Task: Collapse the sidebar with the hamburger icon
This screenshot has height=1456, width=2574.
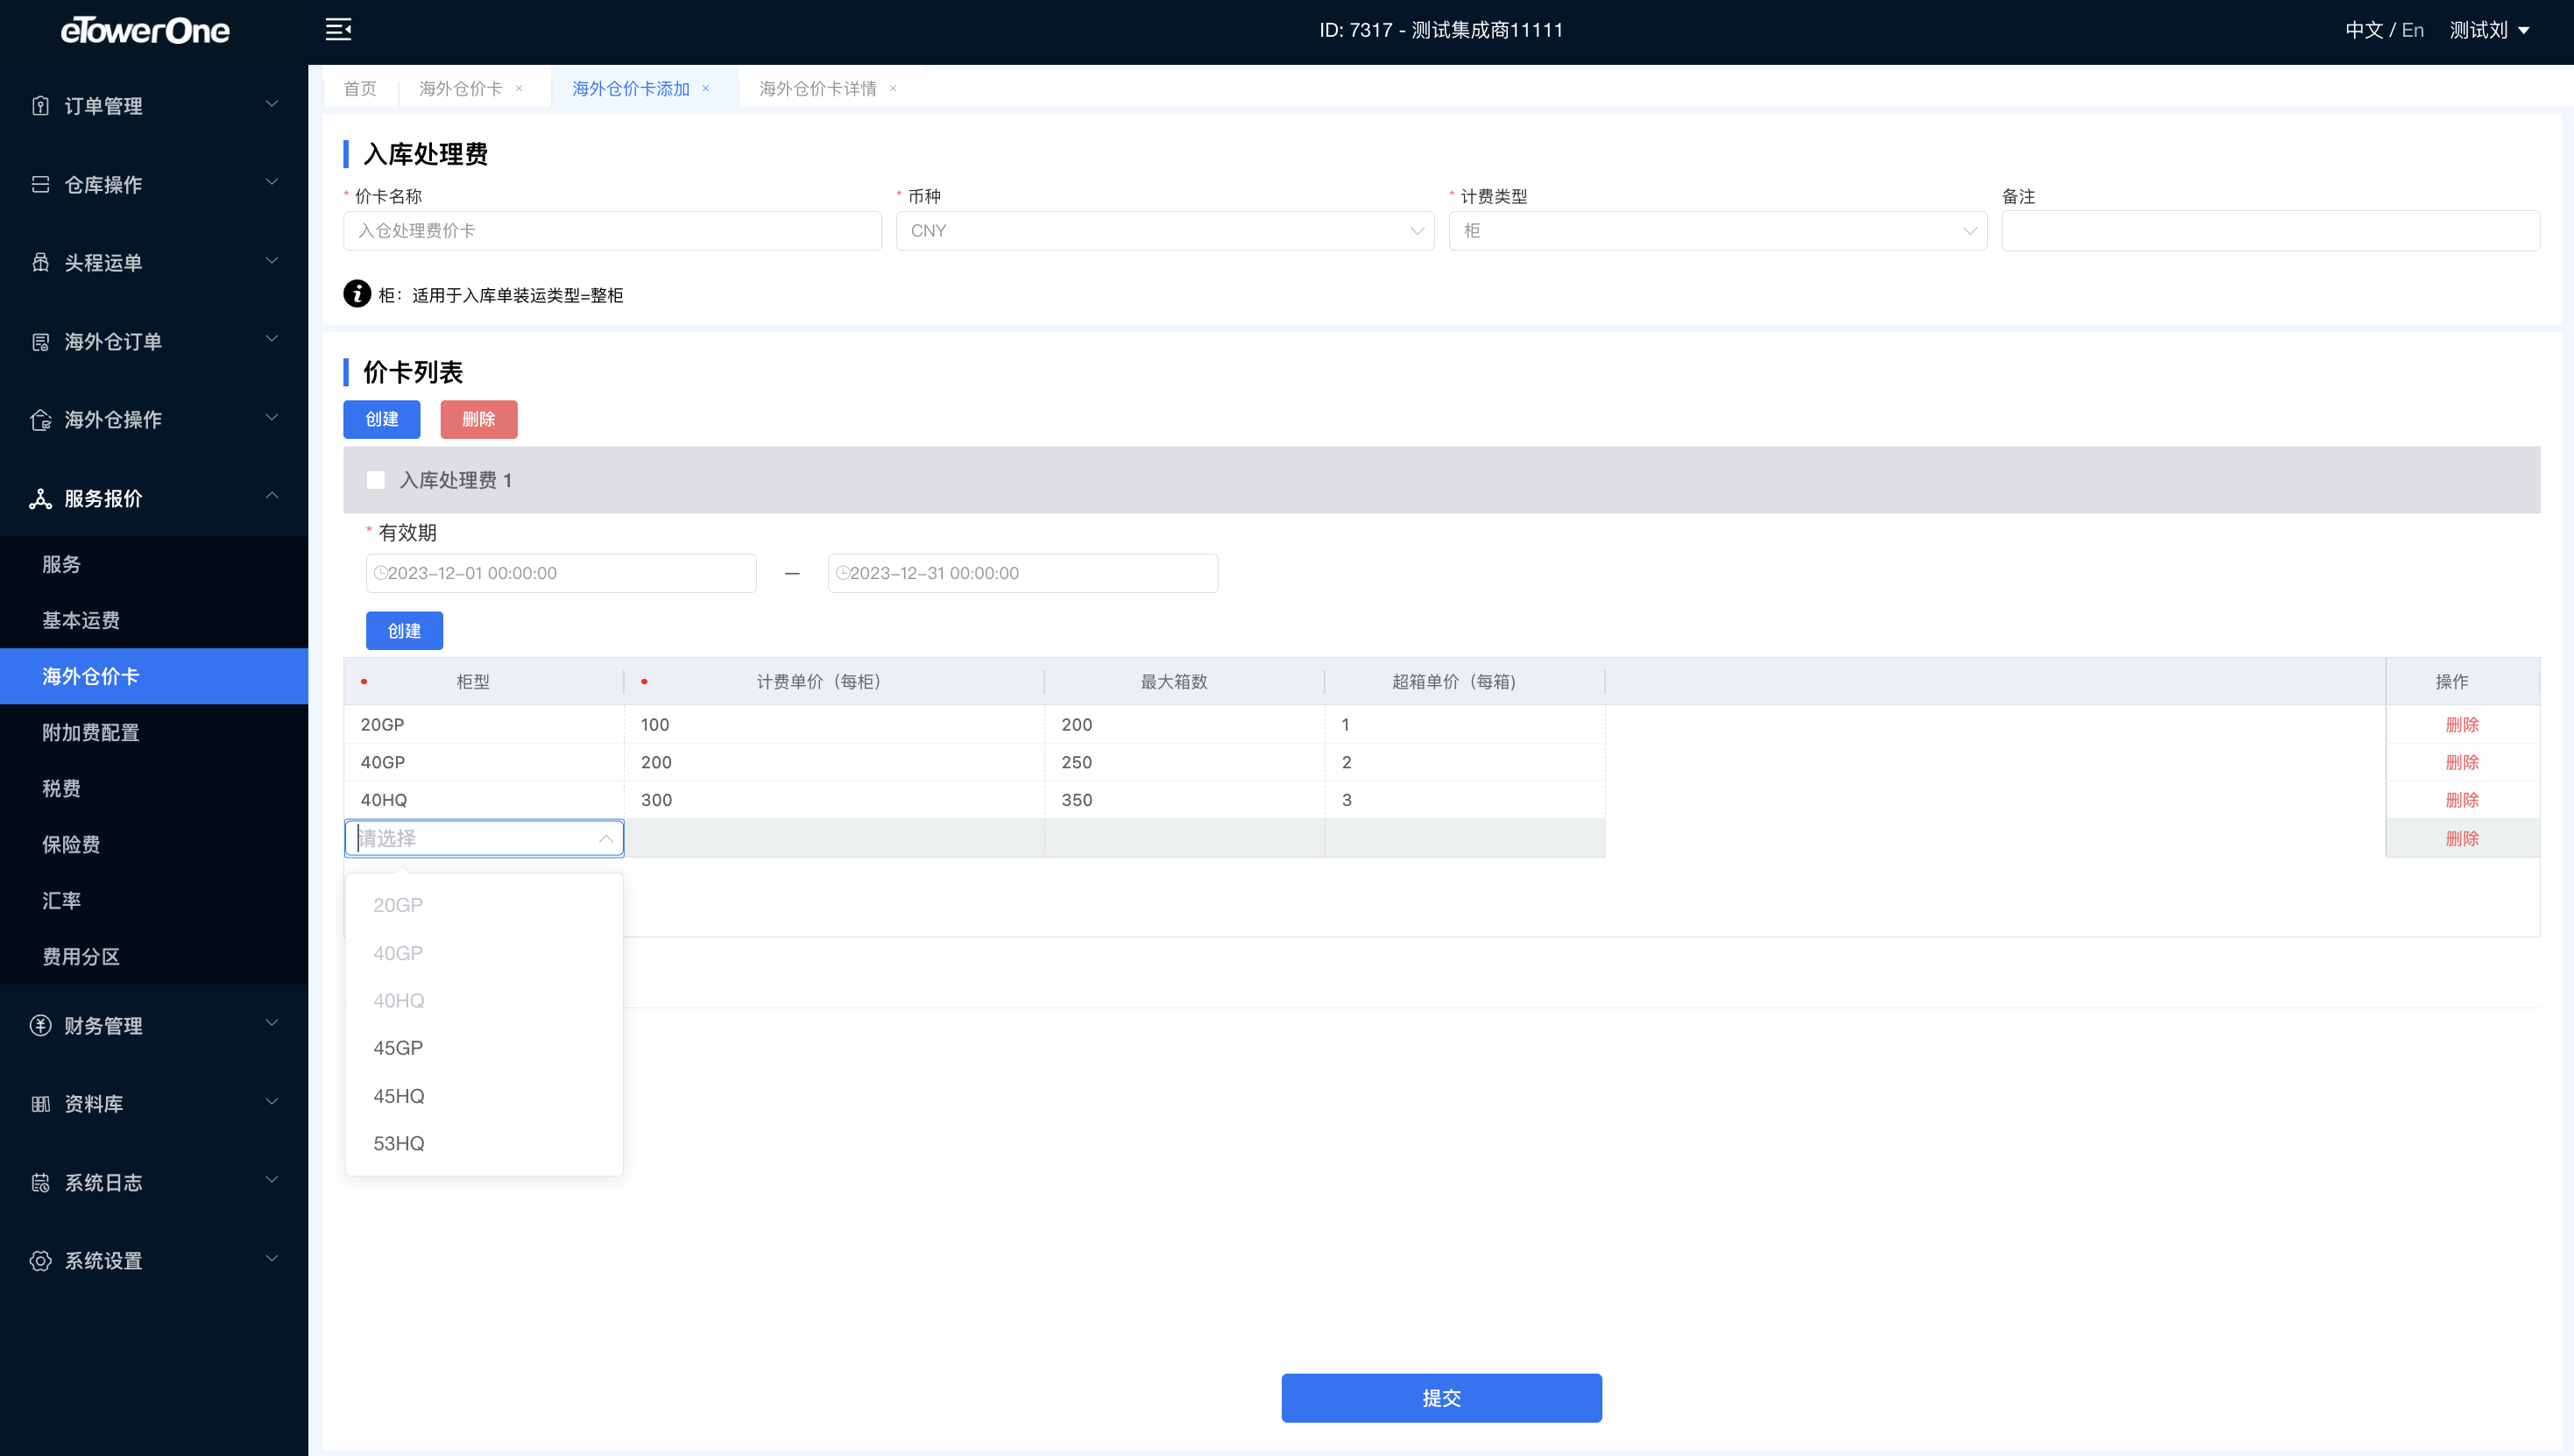Action: pyautogui.click(x=338, y=30)
